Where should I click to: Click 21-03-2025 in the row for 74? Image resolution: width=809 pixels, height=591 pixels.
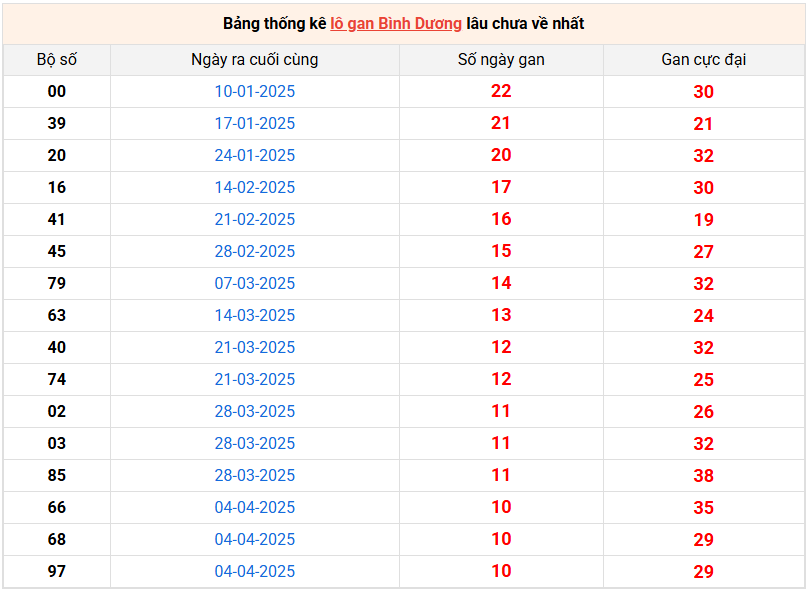(x=255, y=379)
